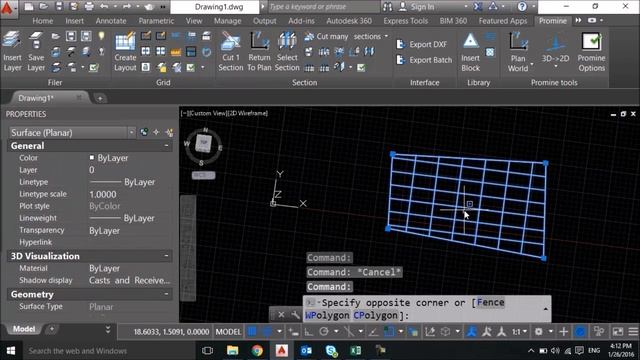Open the Insert Block library tool

pyautogui.click(x=470, y=51)
